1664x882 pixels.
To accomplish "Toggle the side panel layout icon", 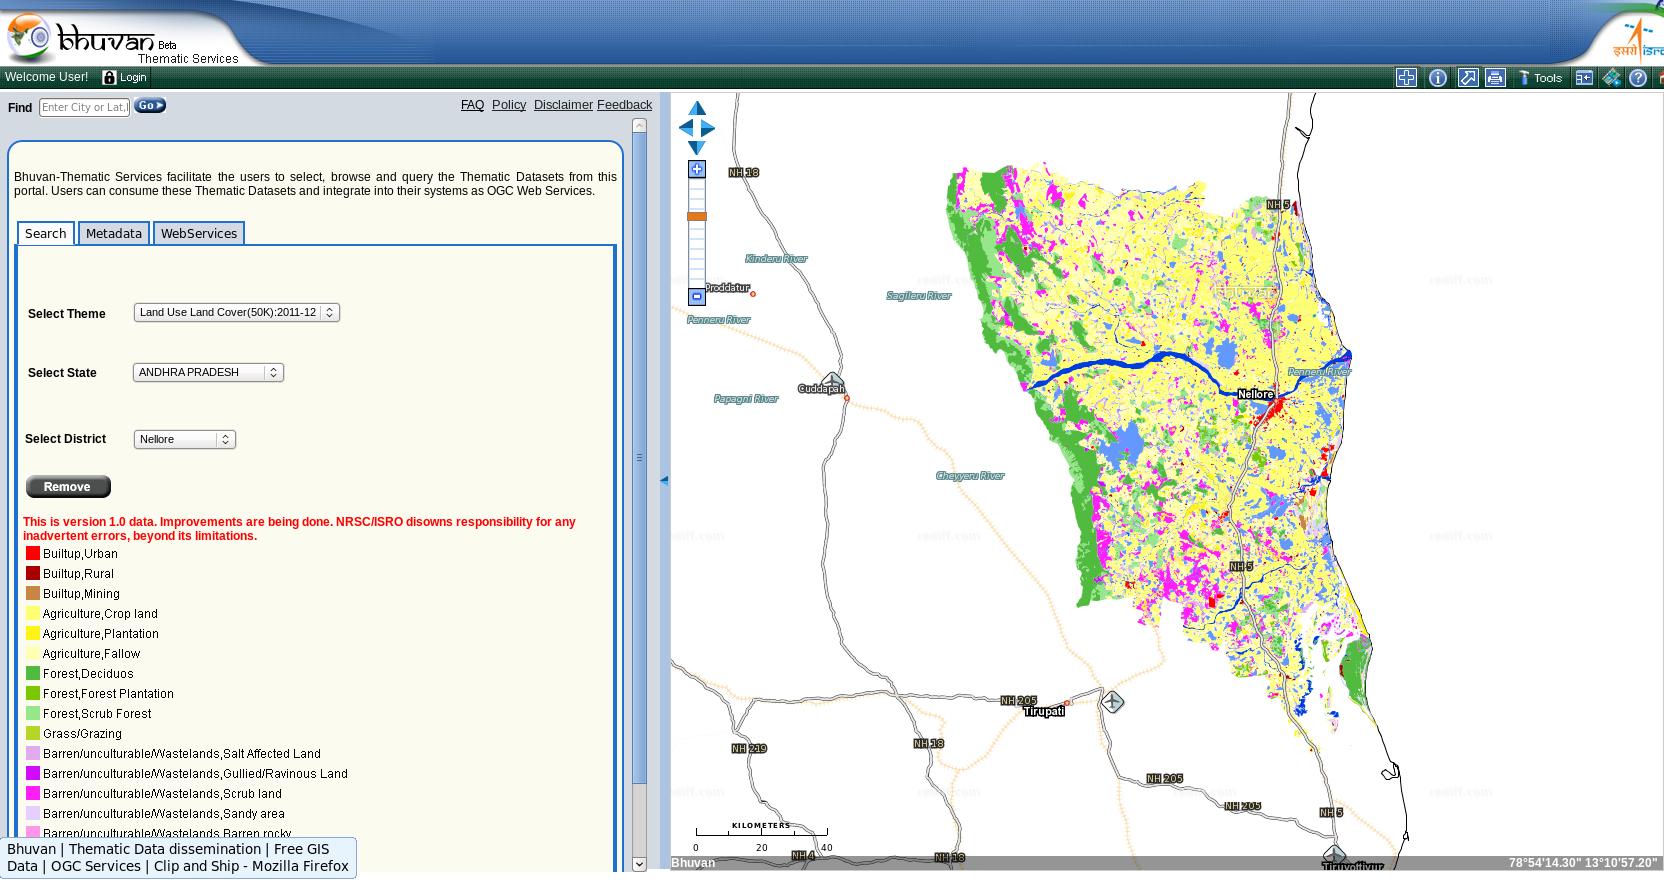I will pyautogui.click(x=1584, y=77).
